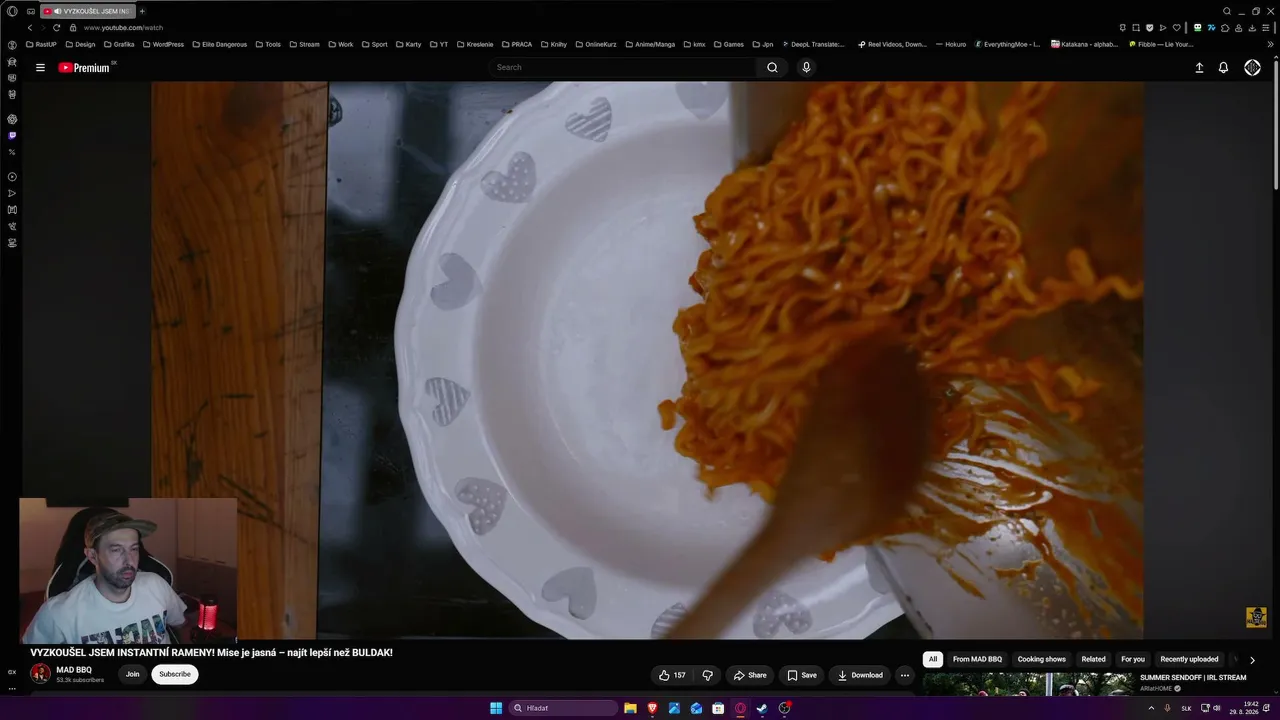Start voice search with the microphone
This screenshot has height=720, width=1280.
click(806, 68)
